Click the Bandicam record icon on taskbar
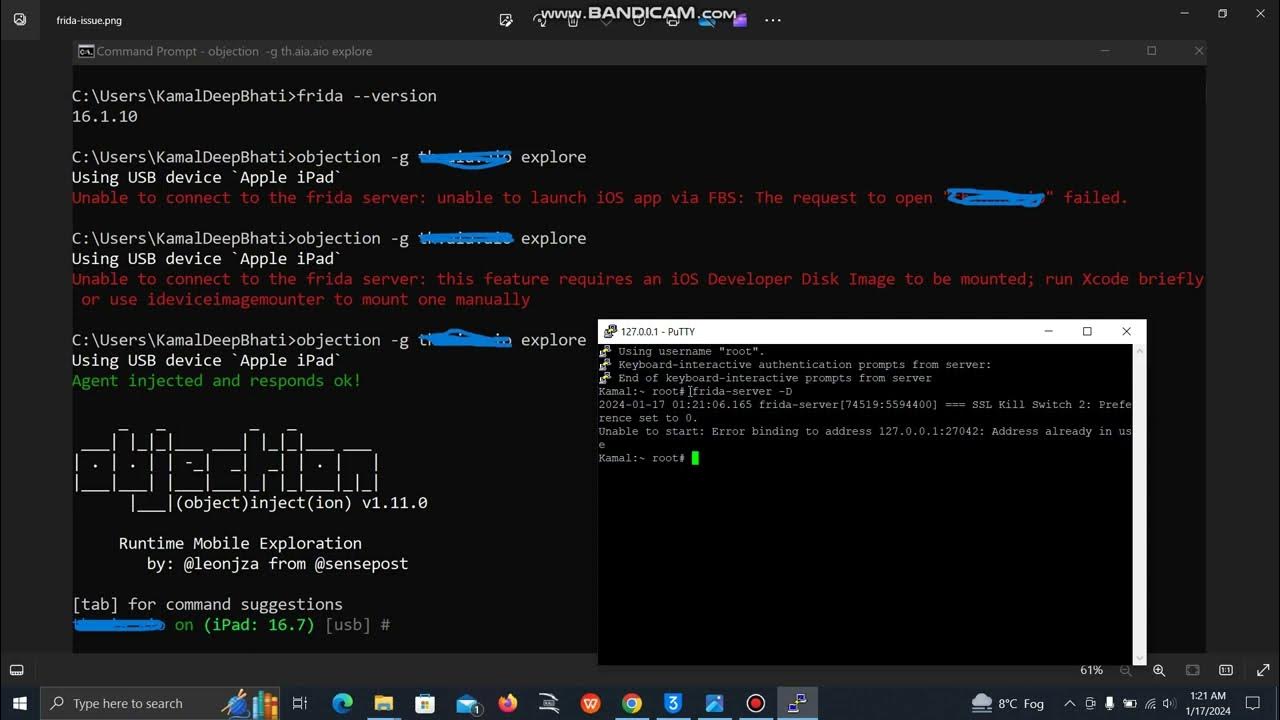The height and width of the screenshot is (720, 1280). pos(756,703)
